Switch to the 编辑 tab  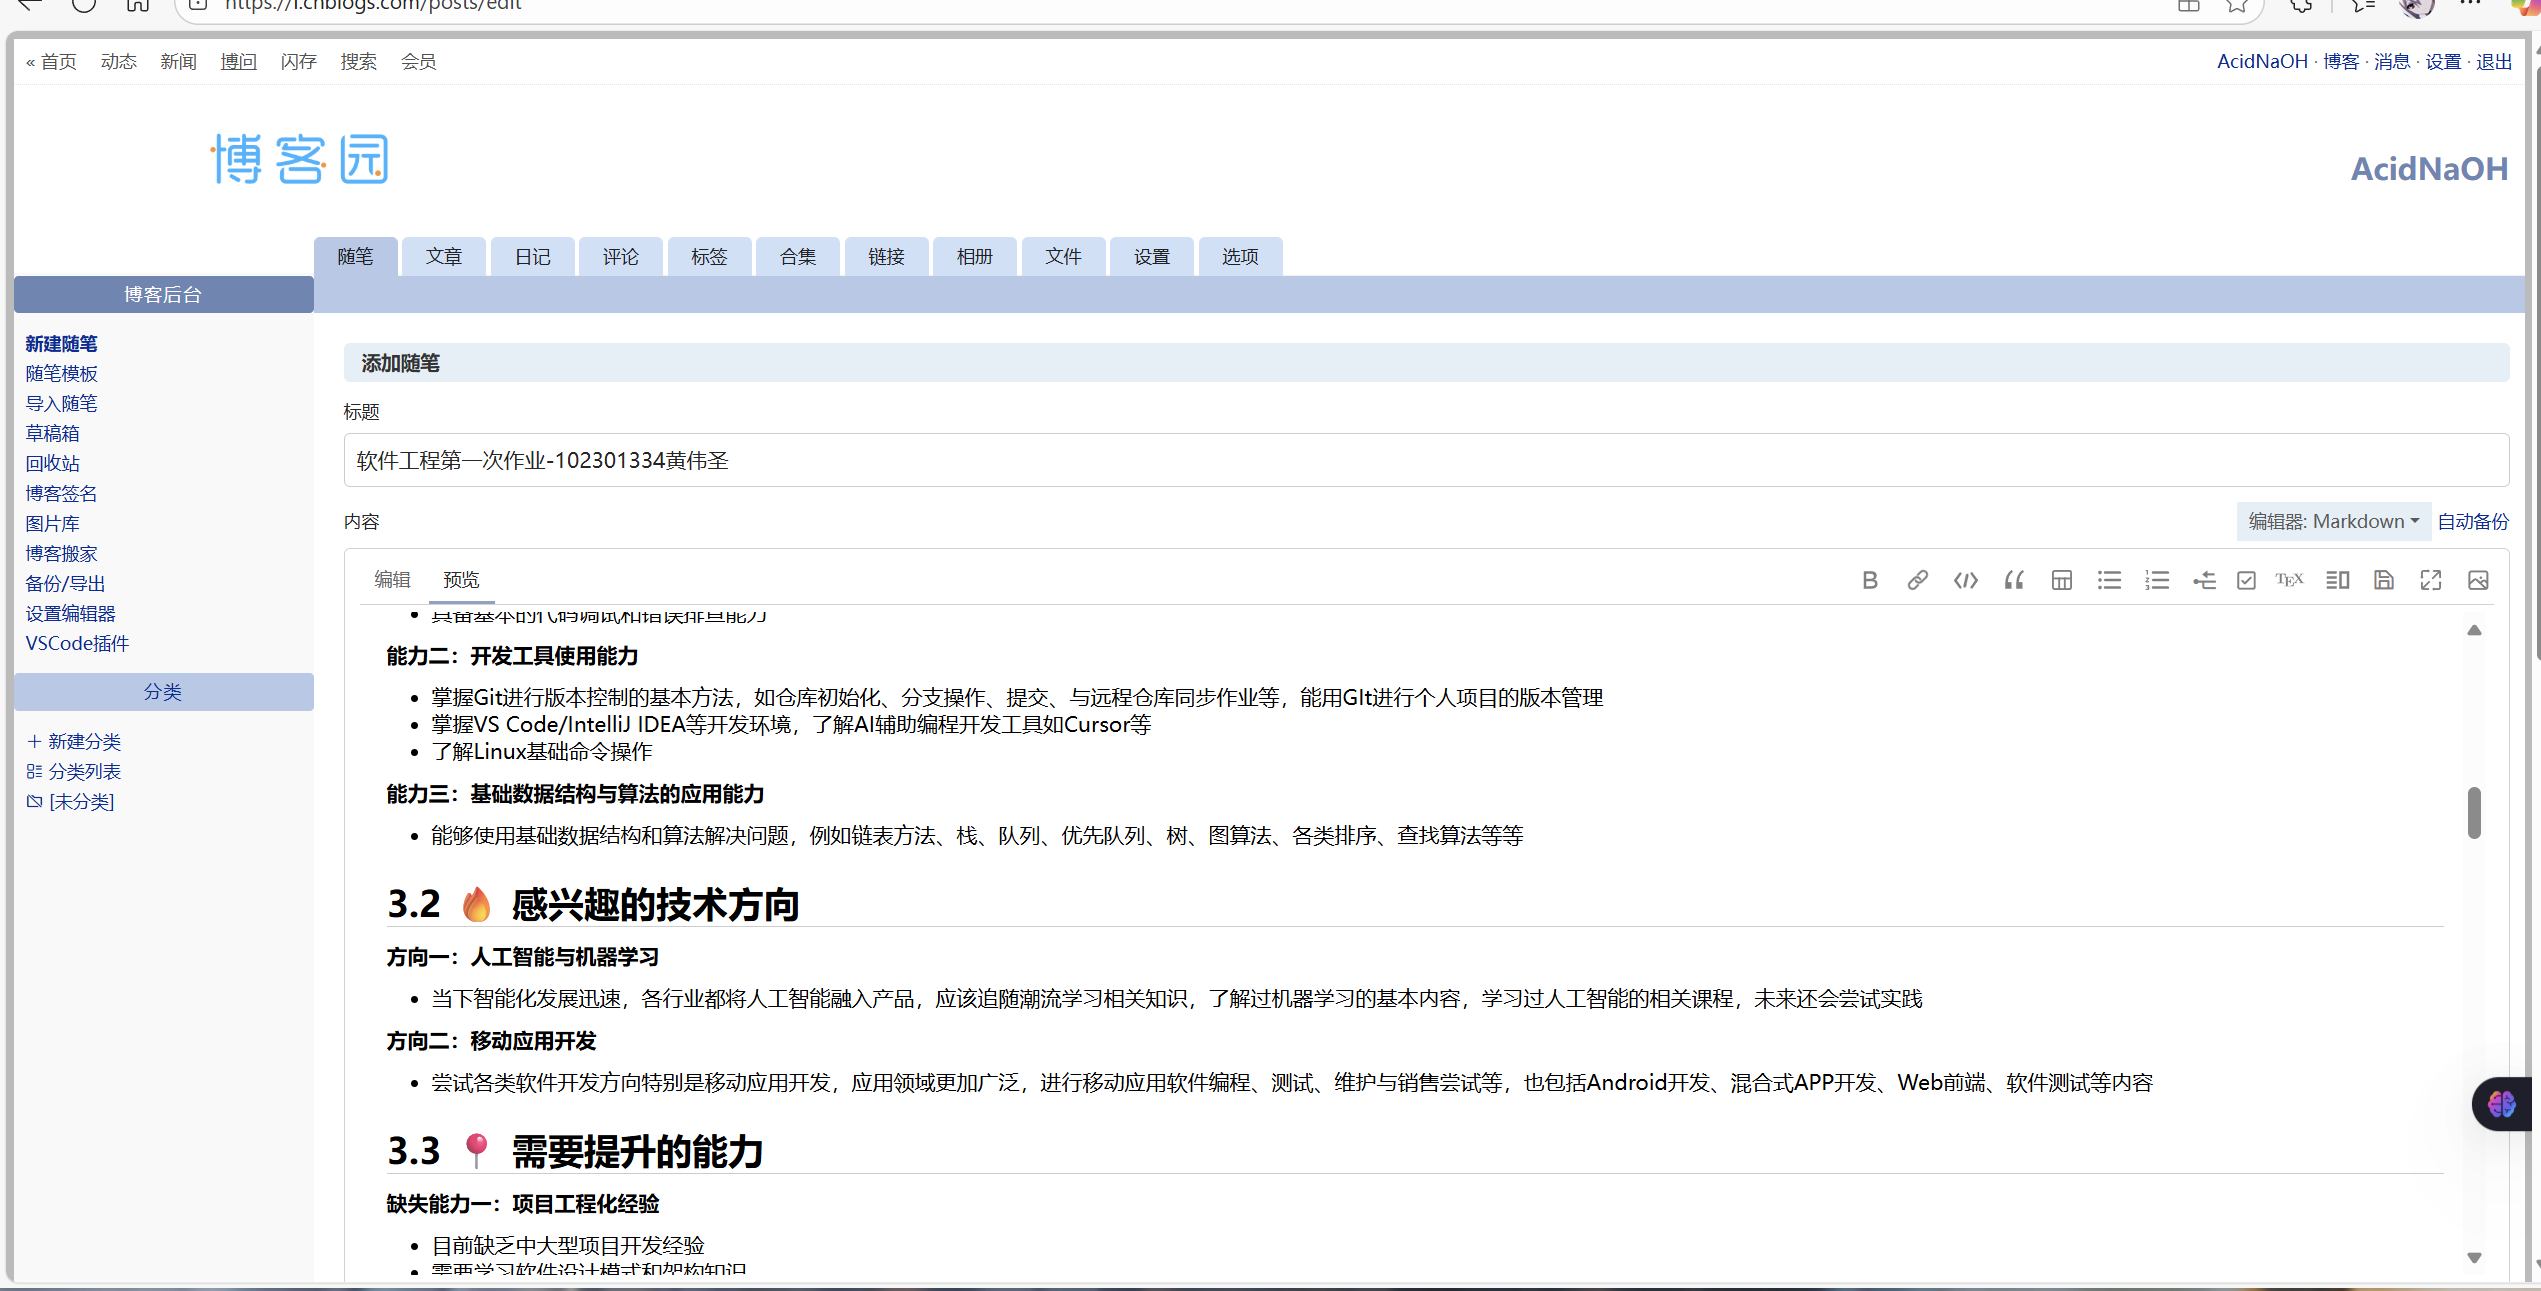(392, 580)
